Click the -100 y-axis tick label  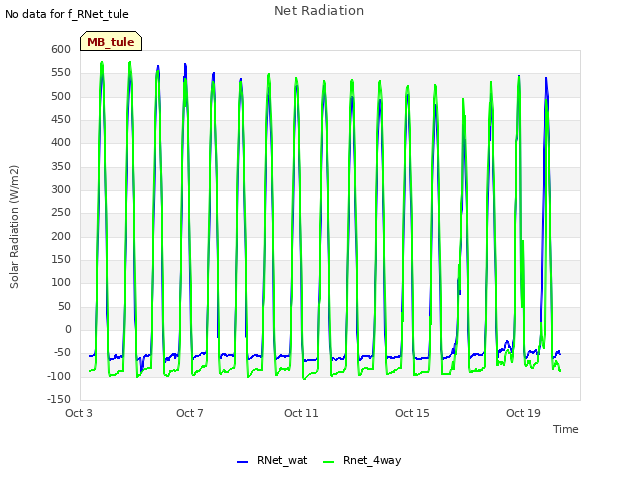(59, 376)
